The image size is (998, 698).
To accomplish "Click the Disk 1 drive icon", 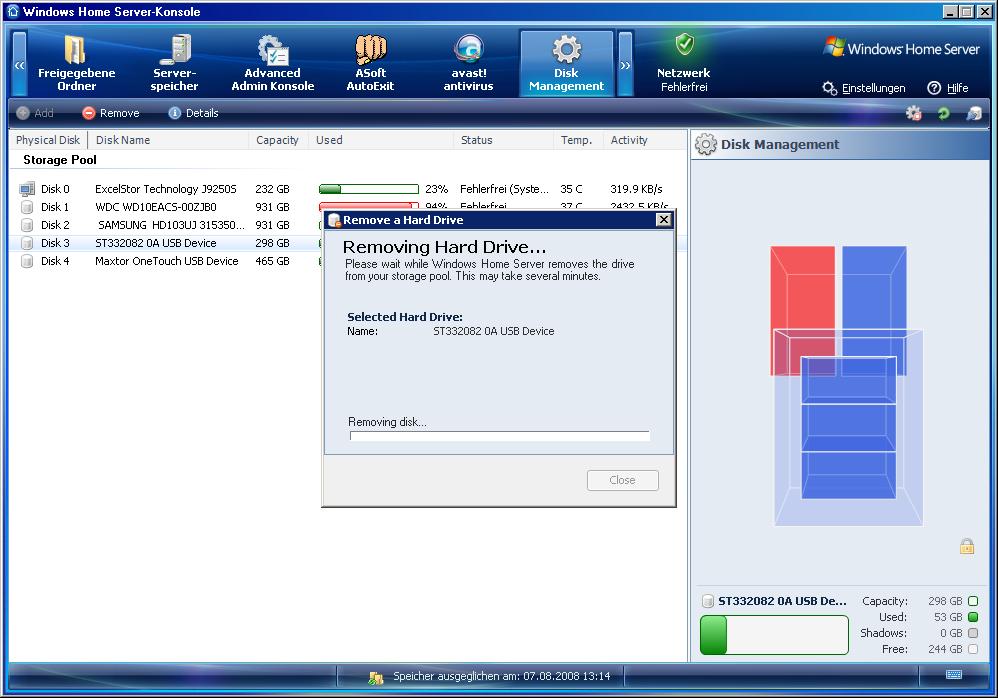I will pyautogui.click(x=27, y=207).
